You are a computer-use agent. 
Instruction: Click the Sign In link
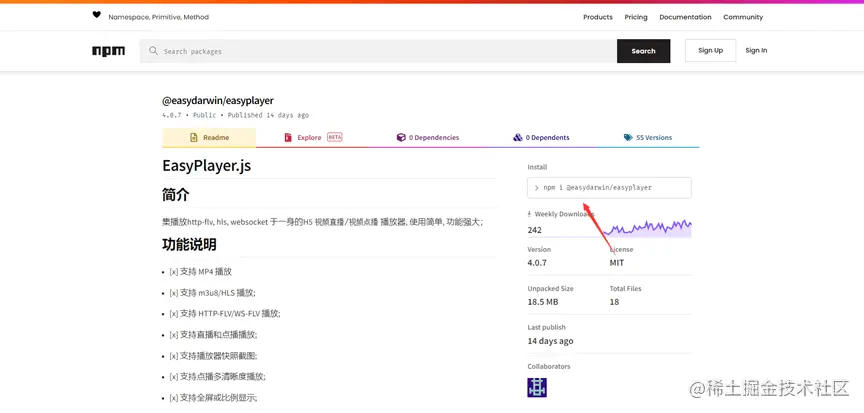756,51
